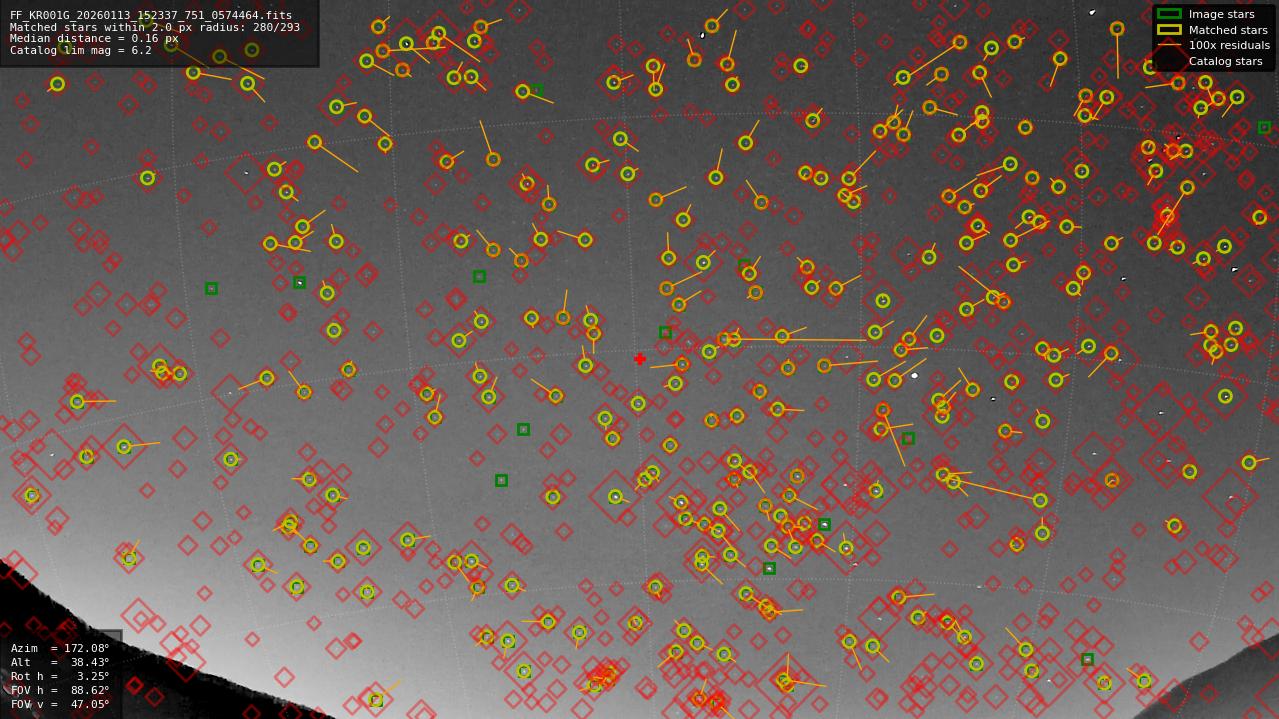The image size is (1279, 719).
Task: Click the 'Image stars' legend label
Action: tap(1221, 15)
